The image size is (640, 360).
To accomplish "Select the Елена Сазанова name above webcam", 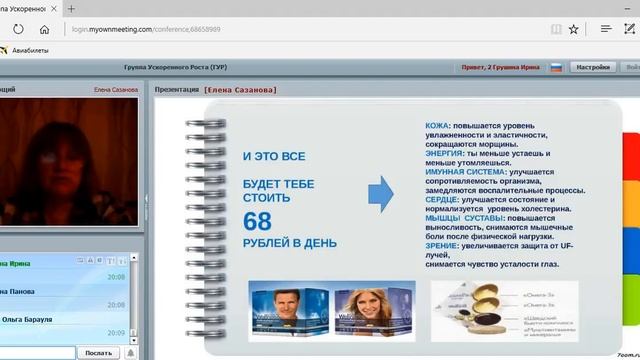I will click(116, 90).
